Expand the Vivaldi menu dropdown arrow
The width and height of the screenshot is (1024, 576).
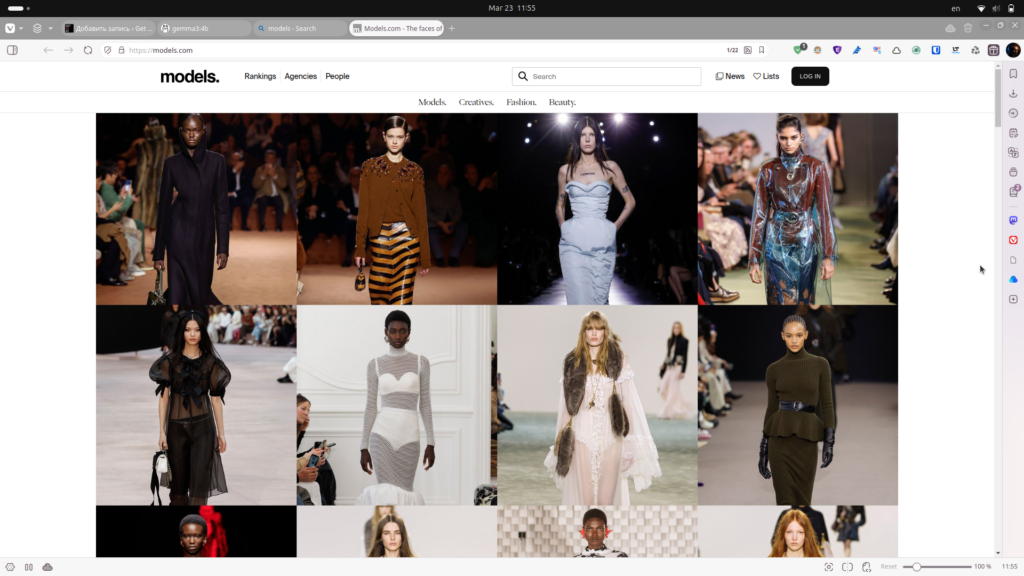coord(21,28)
